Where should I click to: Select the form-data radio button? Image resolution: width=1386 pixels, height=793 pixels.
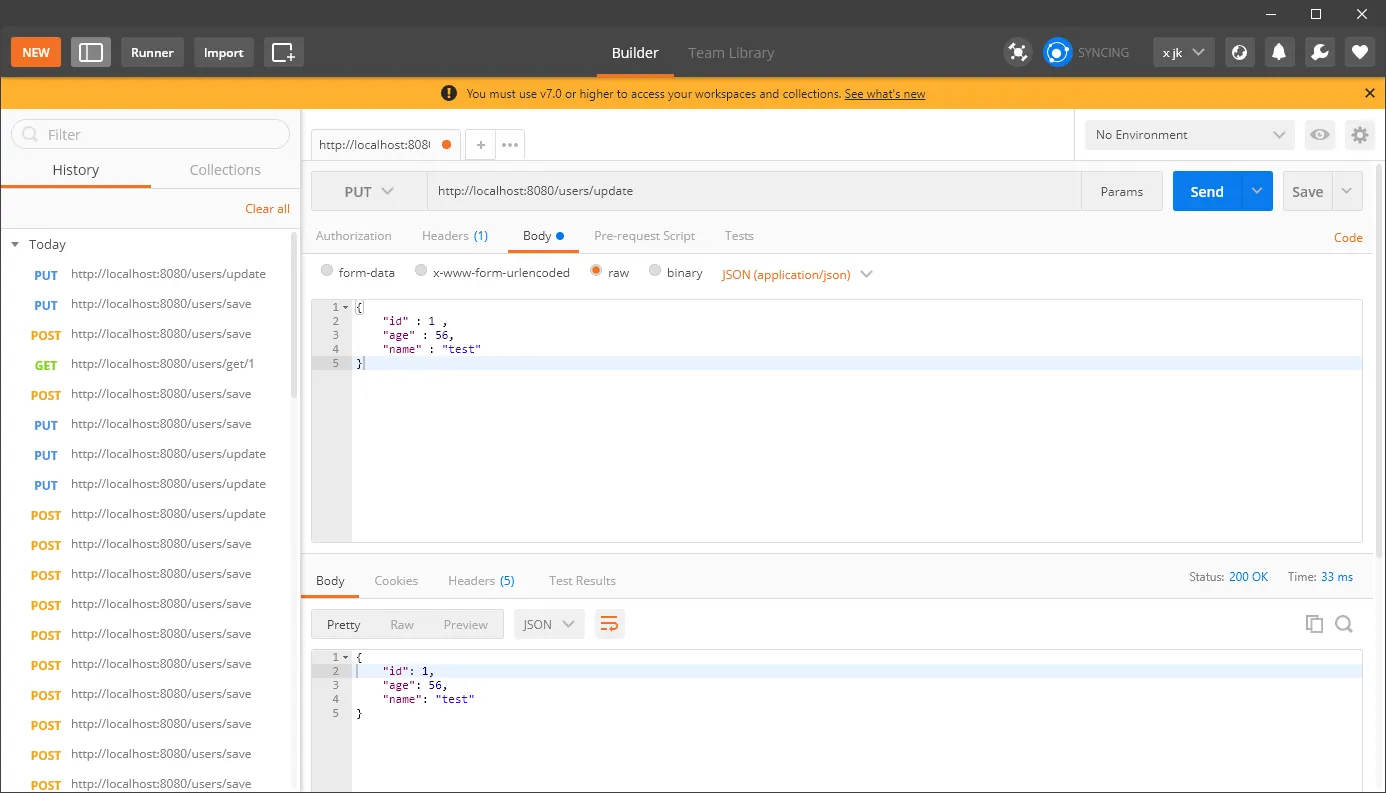click(x=327, y=271)
